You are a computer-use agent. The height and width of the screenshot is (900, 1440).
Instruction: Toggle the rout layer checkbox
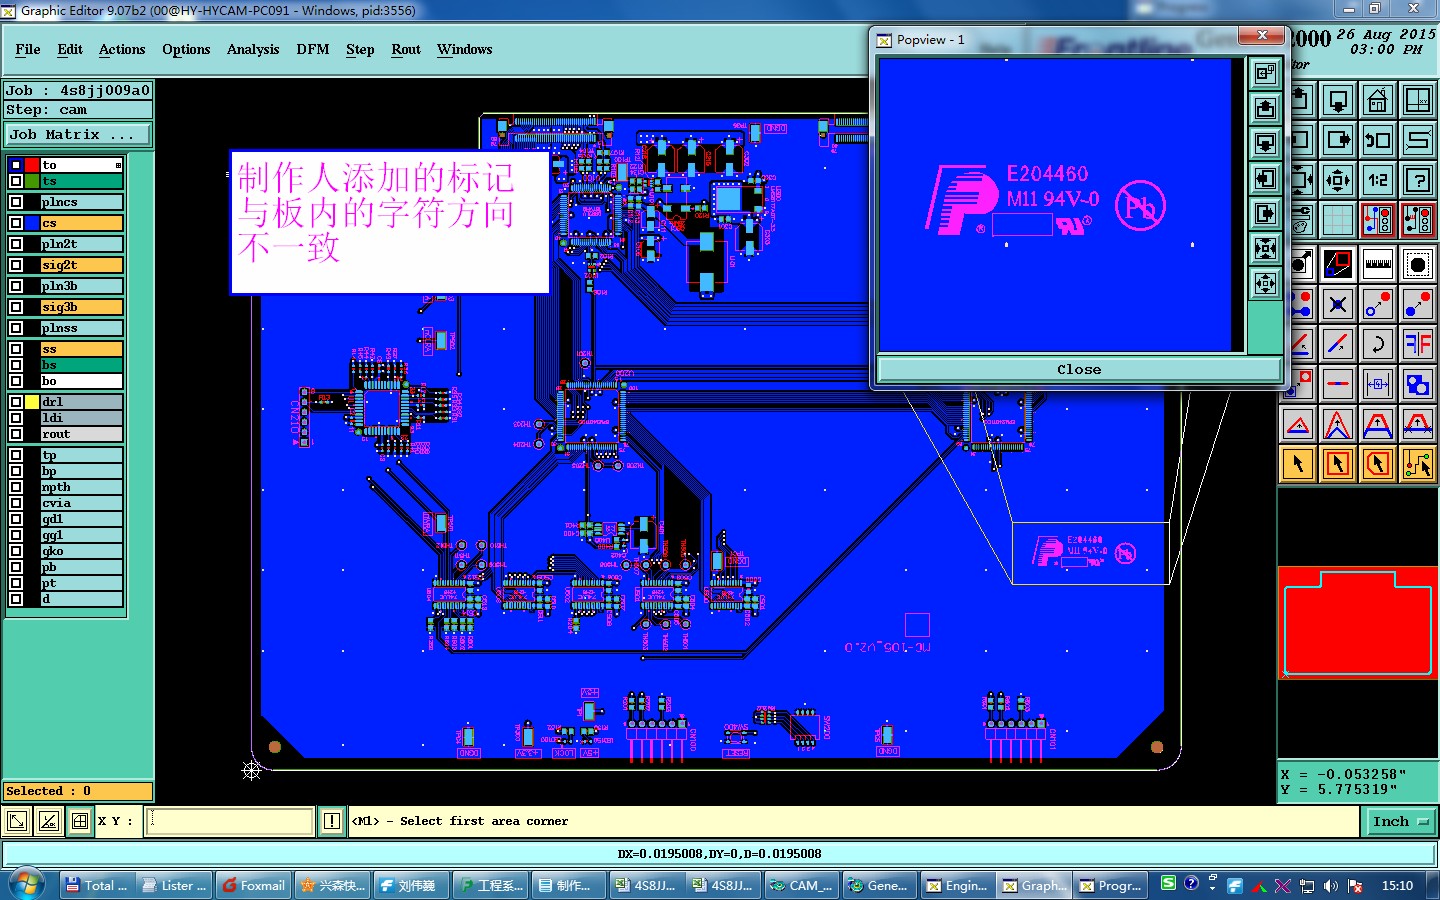[x=16, y=434]
